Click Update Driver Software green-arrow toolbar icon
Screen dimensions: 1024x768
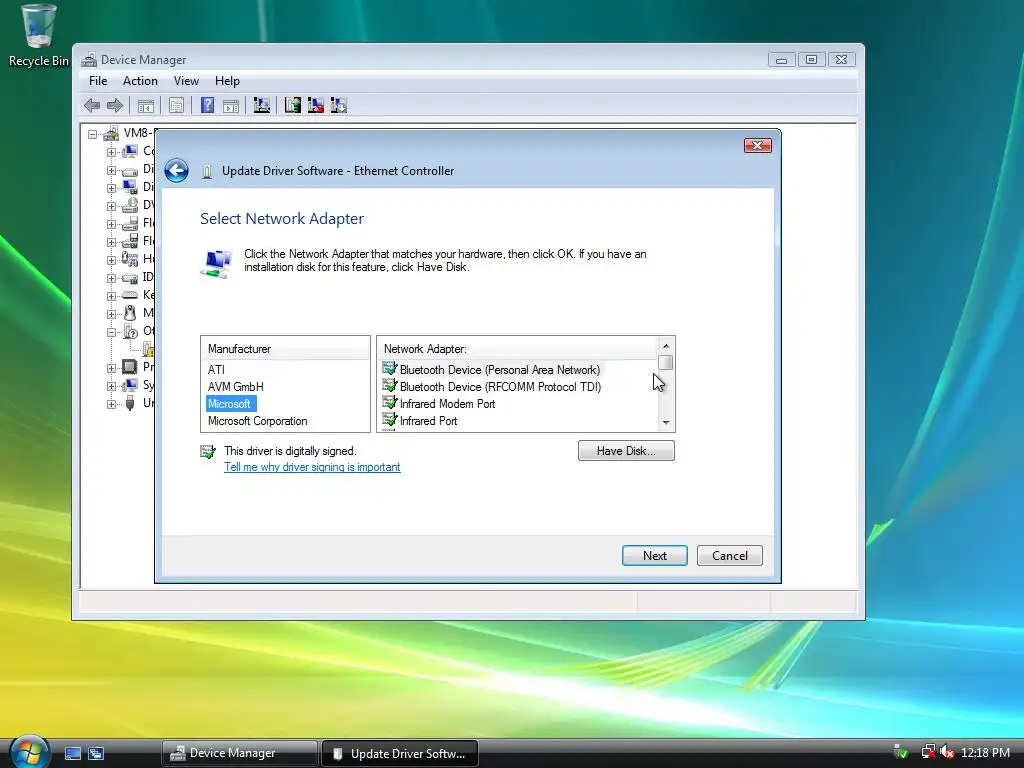[293, 105]
